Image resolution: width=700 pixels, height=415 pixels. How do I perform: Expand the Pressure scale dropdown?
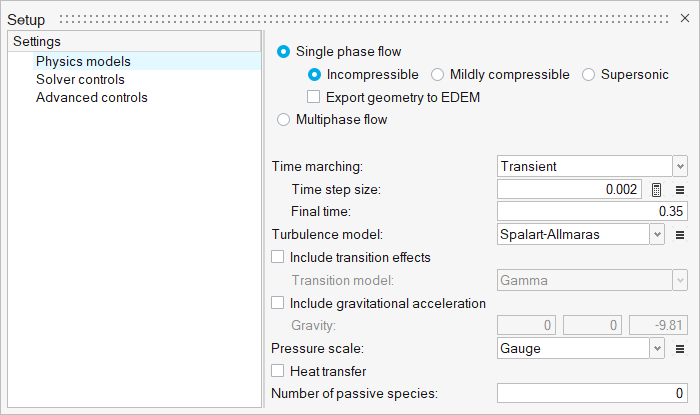pos(657,349)
